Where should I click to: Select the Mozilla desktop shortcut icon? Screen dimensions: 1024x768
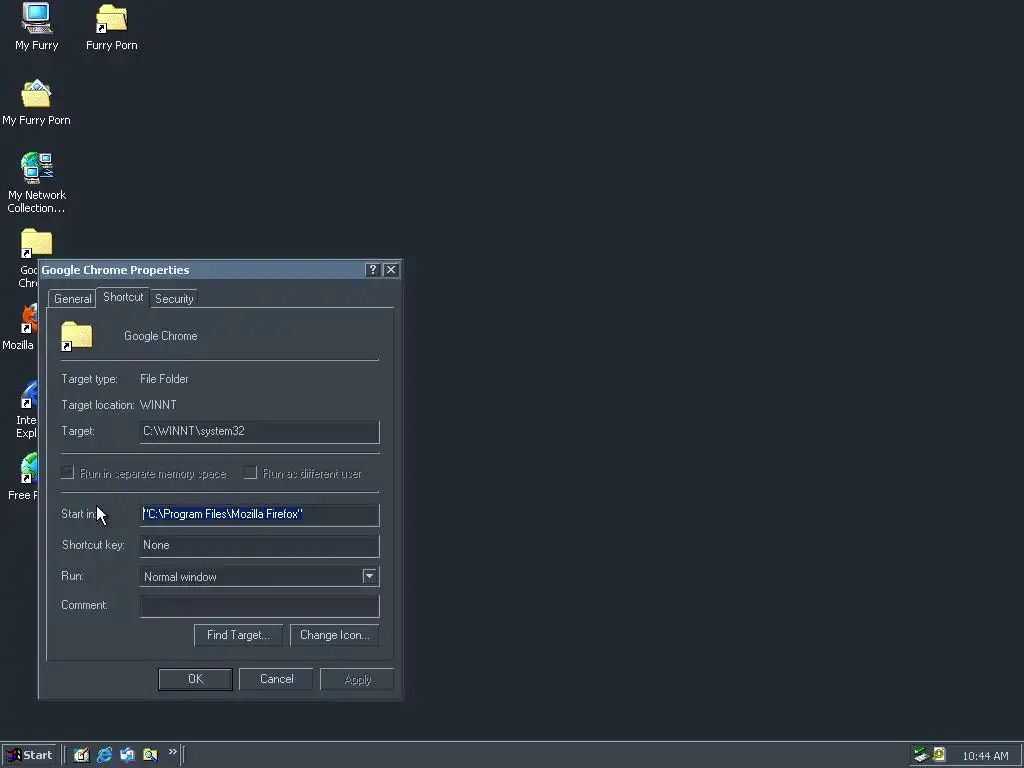pyautogui.click(x=29, y=320)
